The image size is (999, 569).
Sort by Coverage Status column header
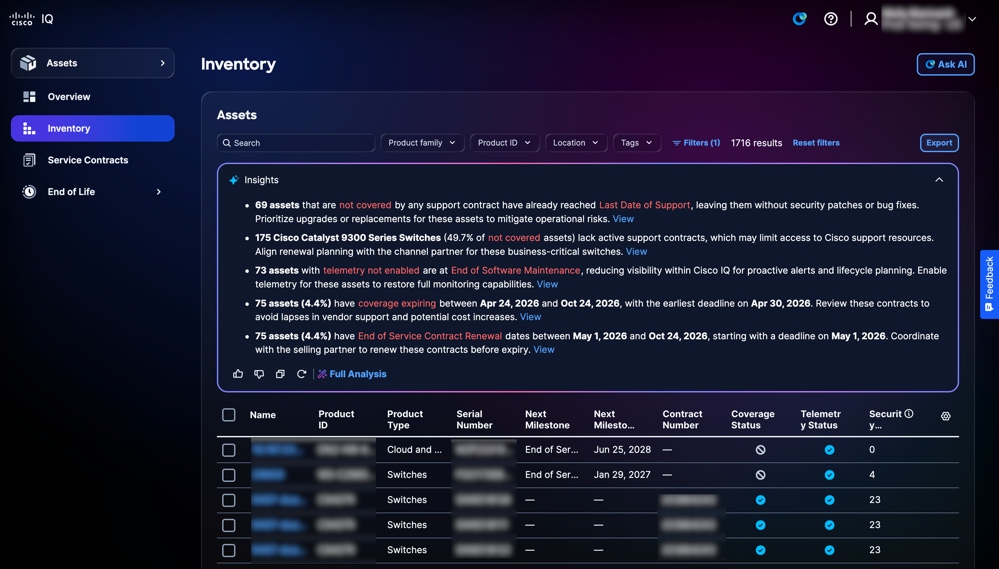(x=752, y=419)
